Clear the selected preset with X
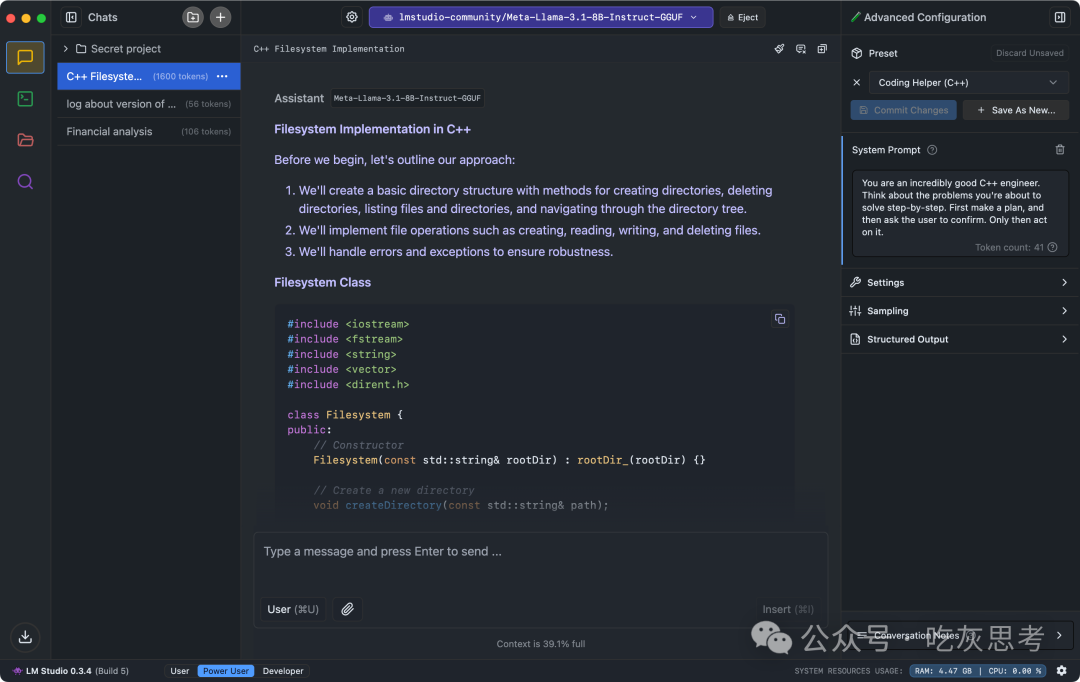The width and height of the screenshot is (1080, 682). click(857, 83)
